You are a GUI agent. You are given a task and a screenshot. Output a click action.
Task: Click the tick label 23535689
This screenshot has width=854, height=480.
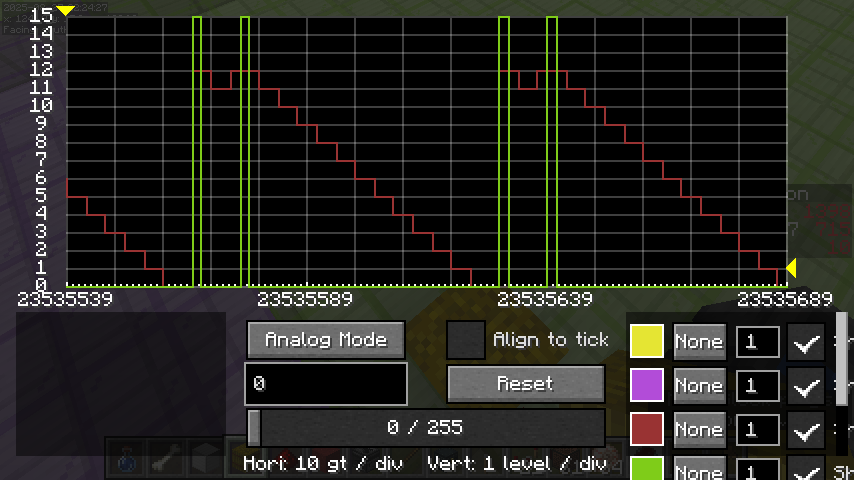point(785,299)
